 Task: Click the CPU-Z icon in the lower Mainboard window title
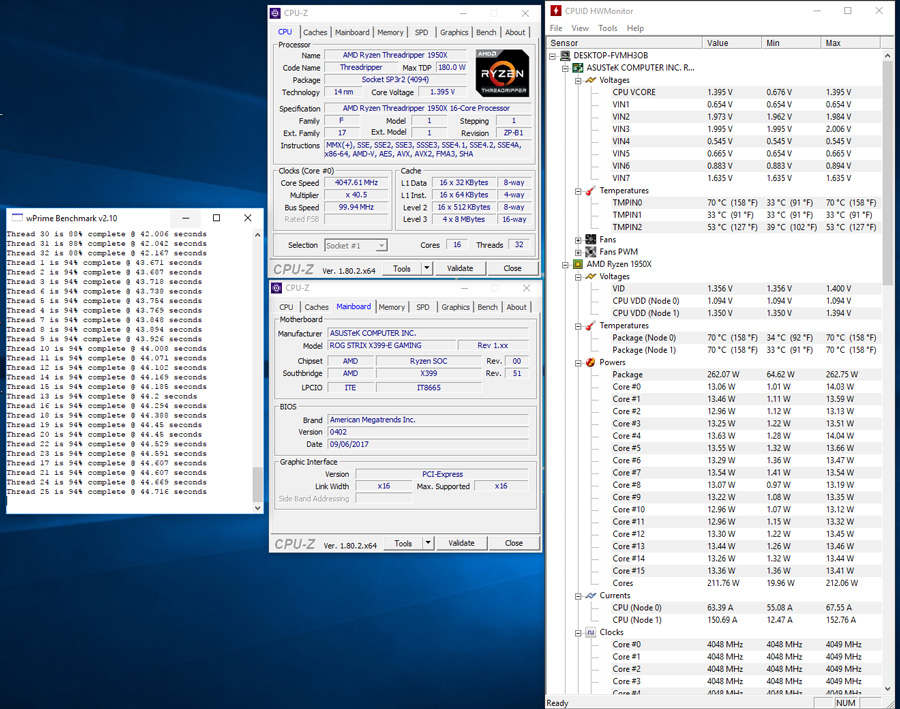tap(277, 288)
